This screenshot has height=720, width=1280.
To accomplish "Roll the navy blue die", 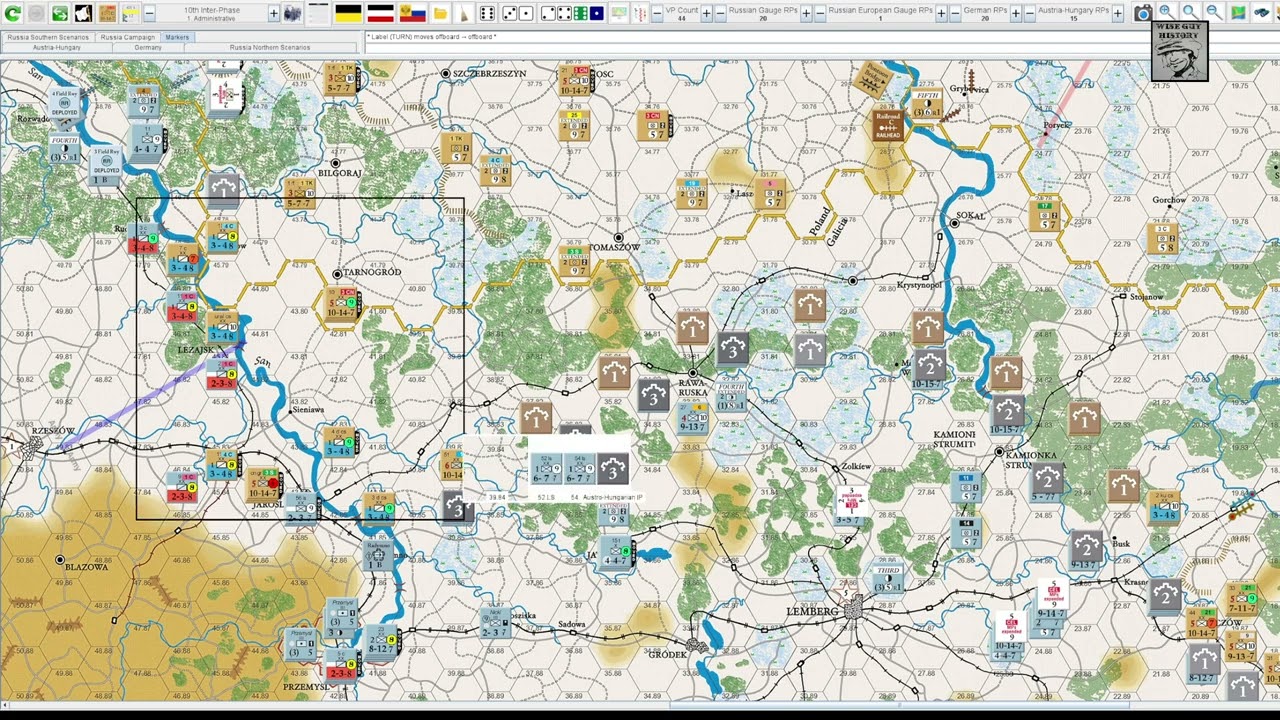I will 597,13.
